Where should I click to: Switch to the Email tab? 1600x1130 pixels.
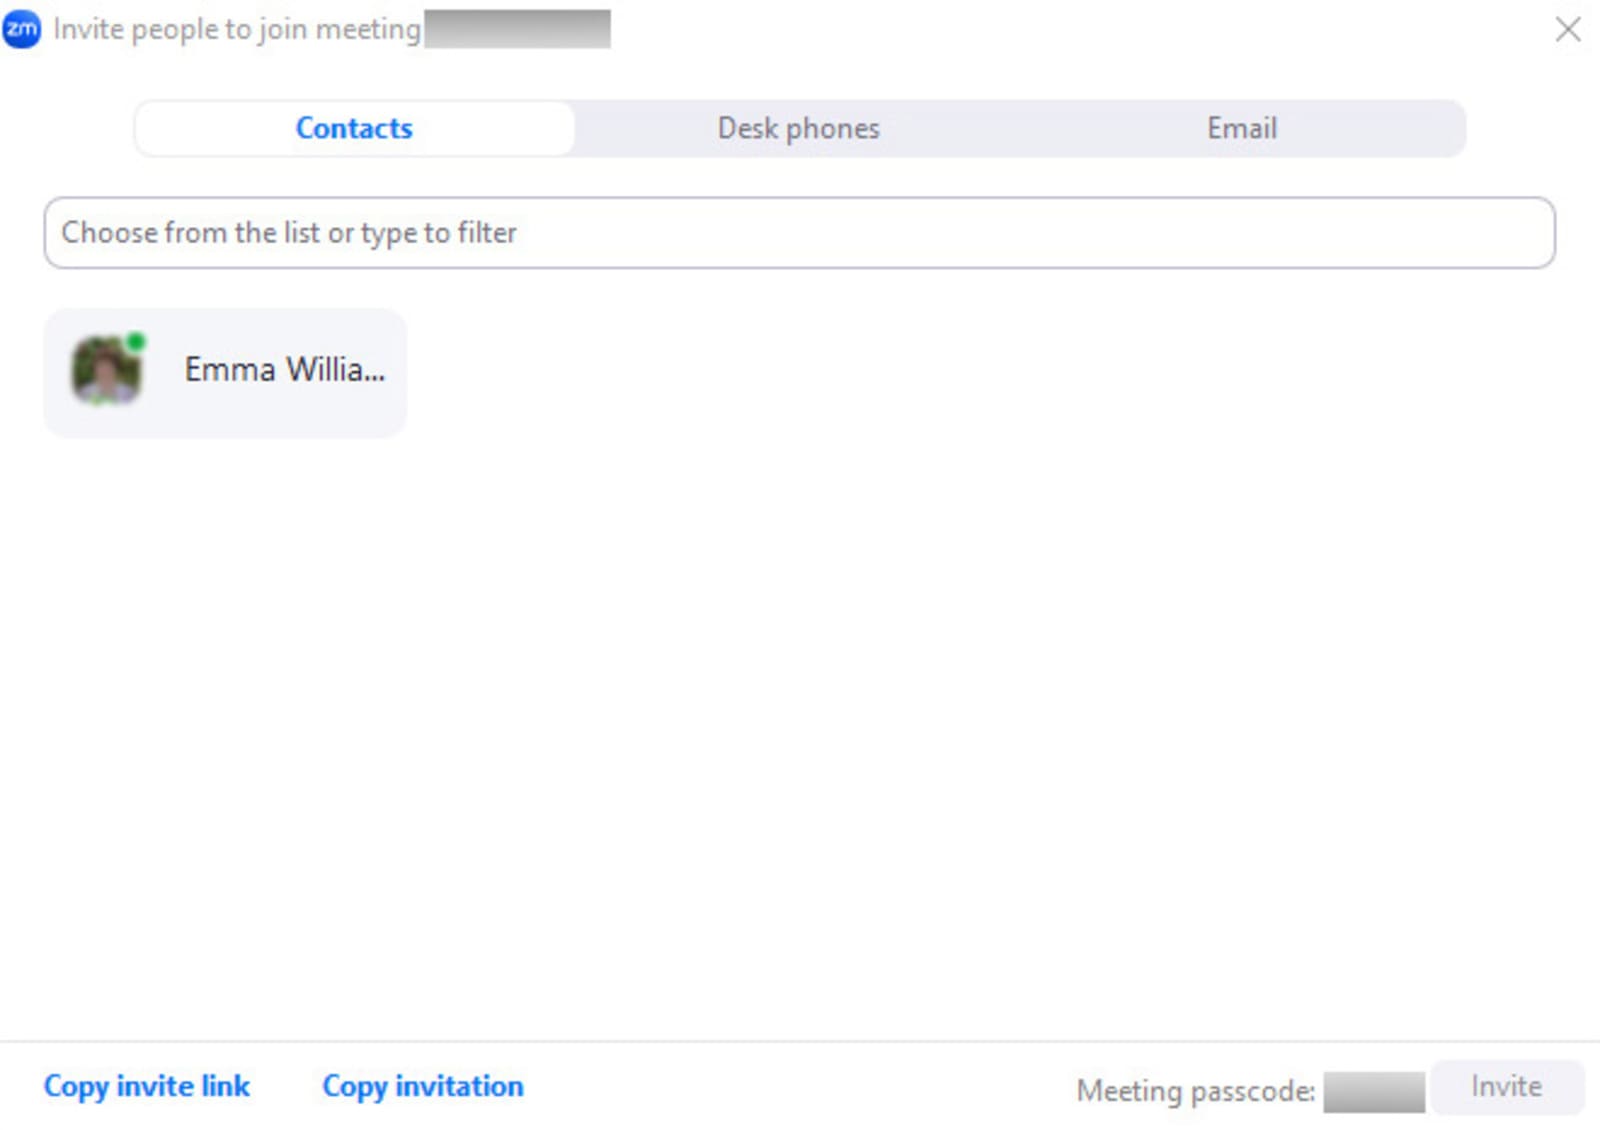1241,128
